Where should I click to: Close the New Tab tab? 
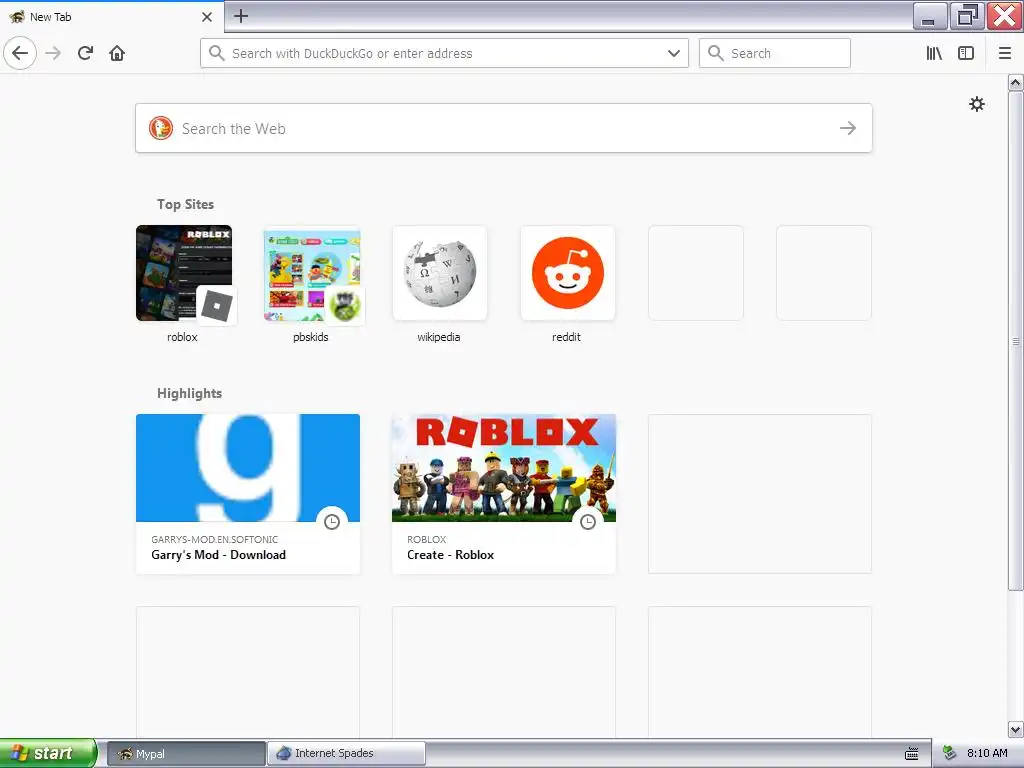(x=207, y=16)
